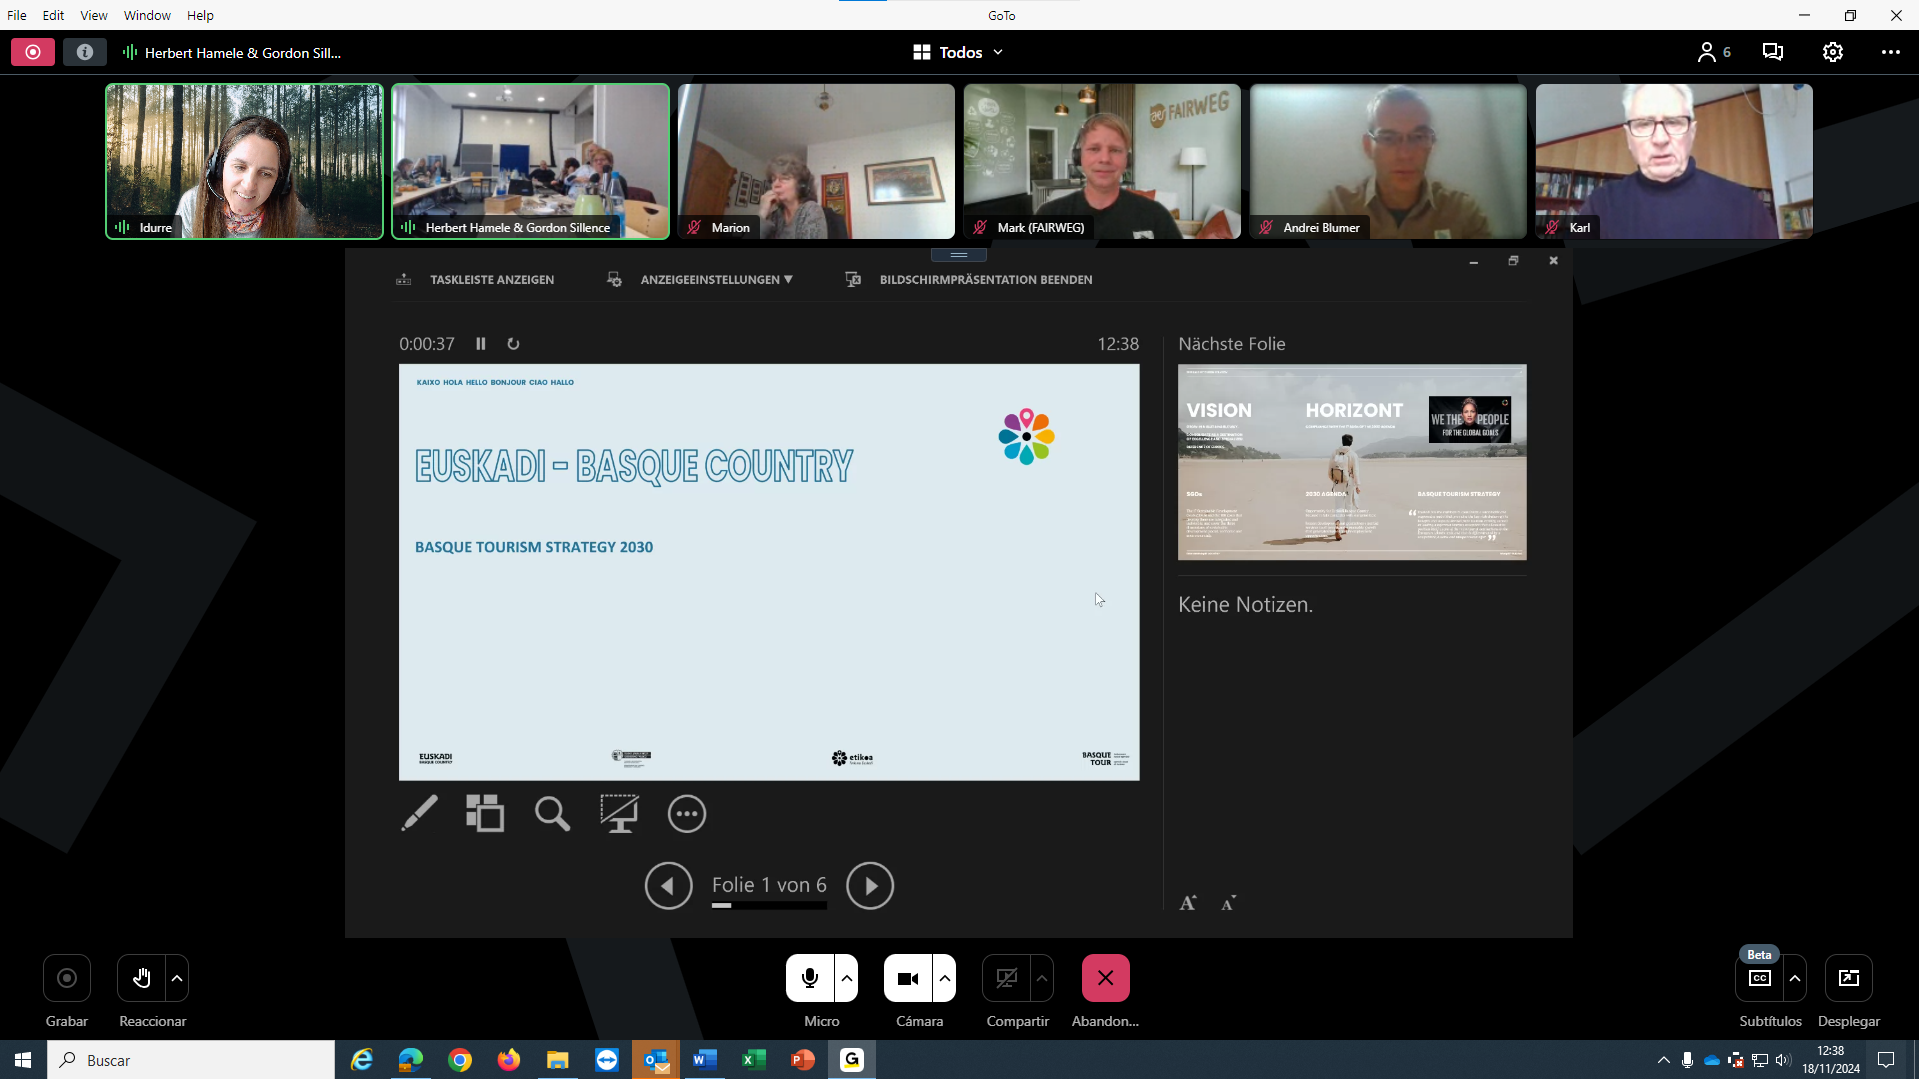Screen dimensions: 1919x1079
Task: Increase notes text size
Action: [x=1188, y=903]
